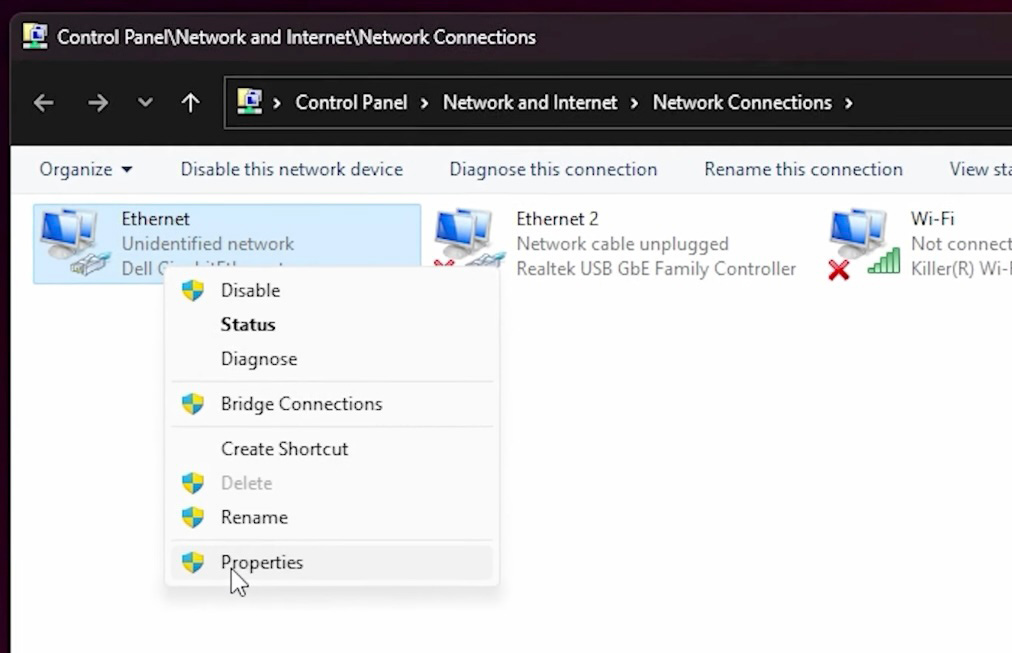This screenshot has height=653, width=1012.
Task: Click the shield icon beside Bridge Connections
Action: click(193, 404)
